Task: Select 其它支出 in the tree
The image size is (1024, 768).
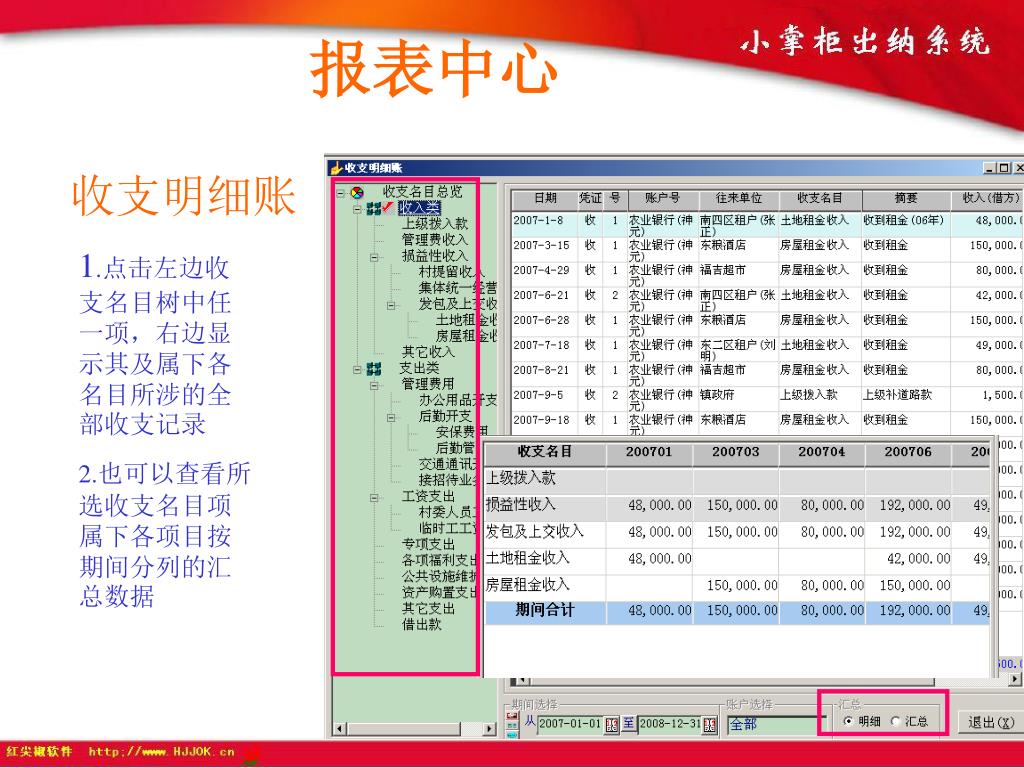Action: click(428, 608)
